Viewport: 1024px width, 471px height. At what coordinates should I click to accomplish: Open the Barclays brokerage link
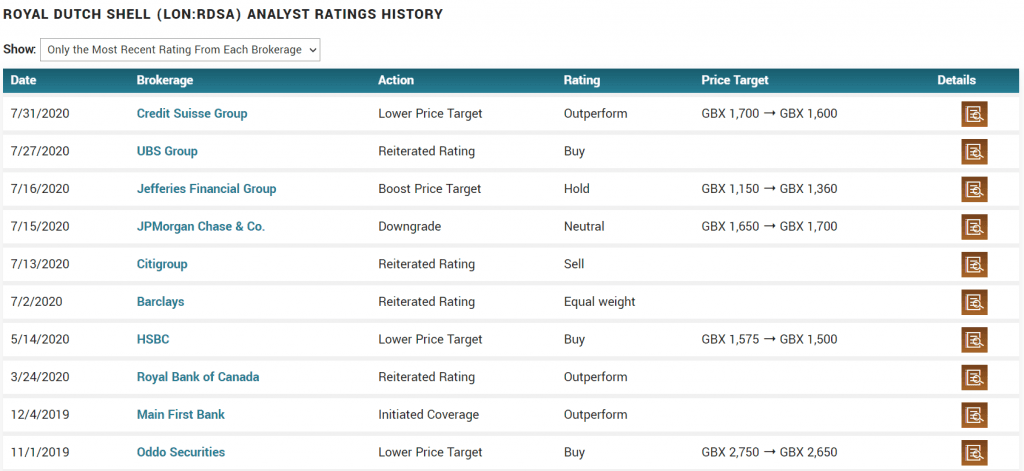point(161,302)
